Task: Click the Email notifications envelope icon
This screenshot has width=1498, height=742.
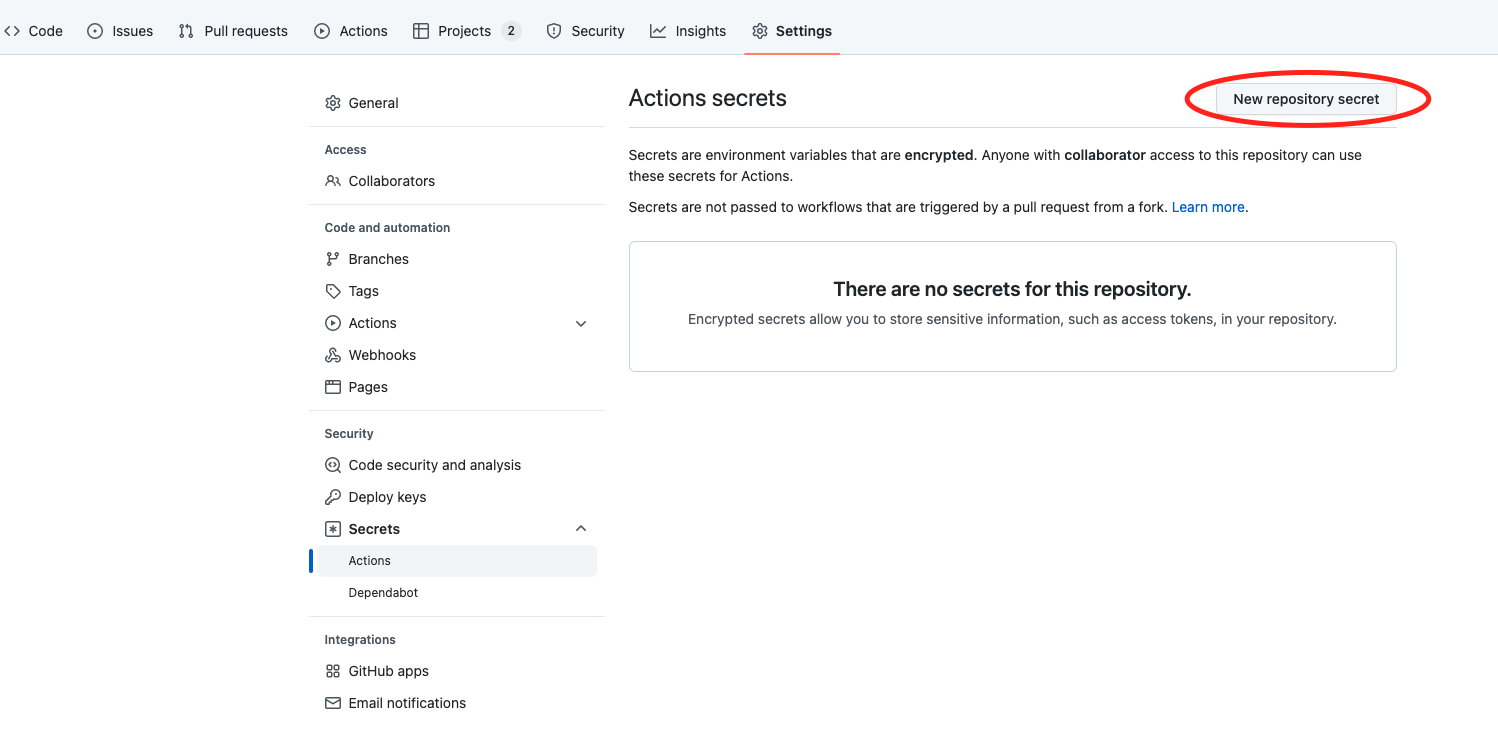Action: pyautogui.click(x=333, y=703)
